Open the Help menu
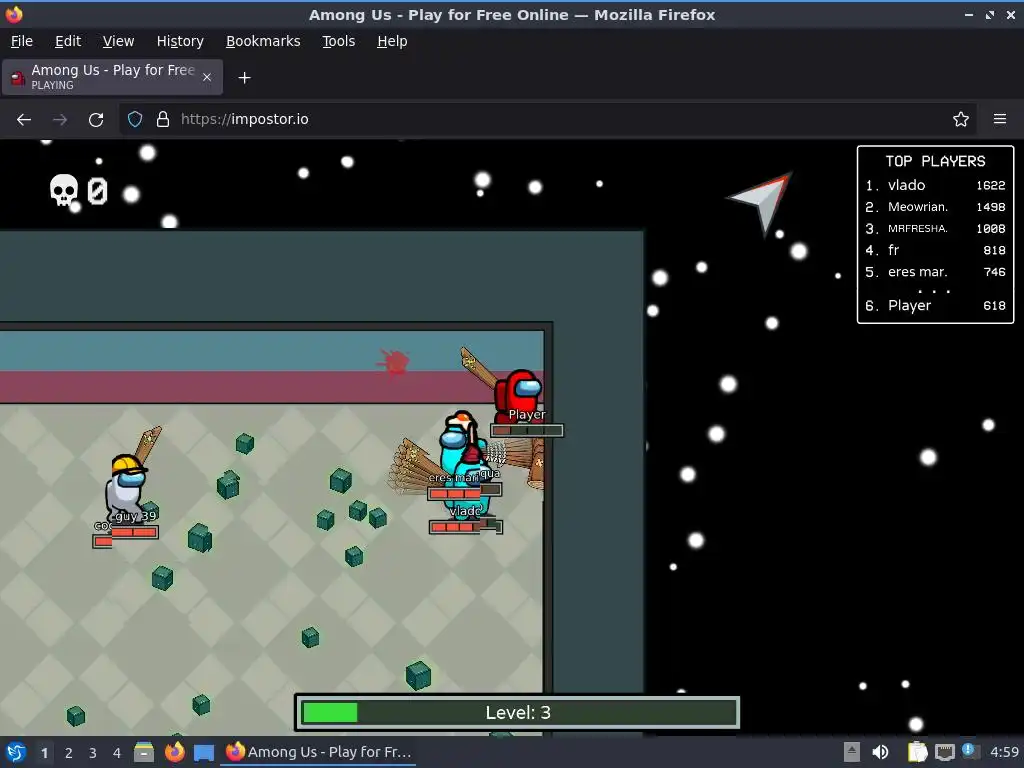 [x=392, y=41]
